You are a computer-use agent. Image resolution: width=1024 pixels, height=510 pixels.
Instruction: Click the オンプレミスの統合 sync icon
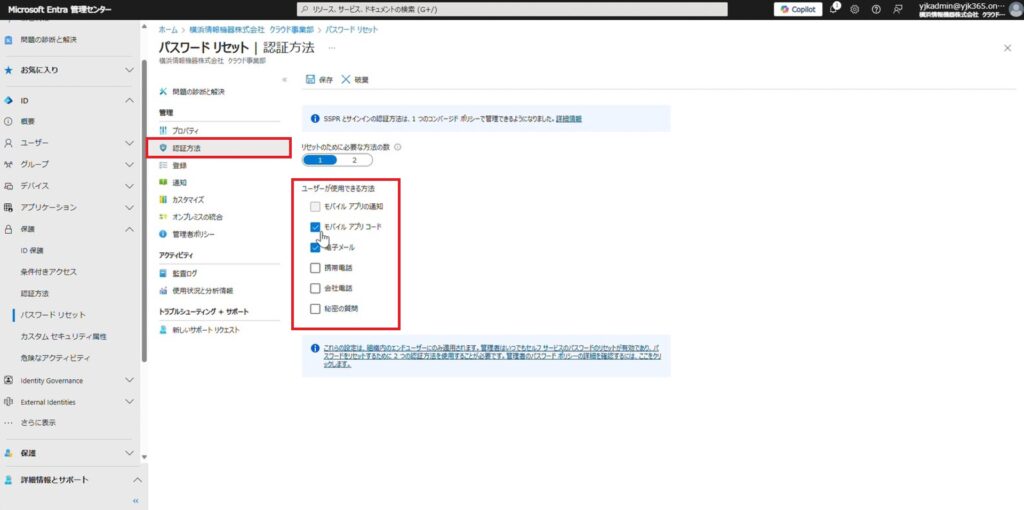(163, 216)
